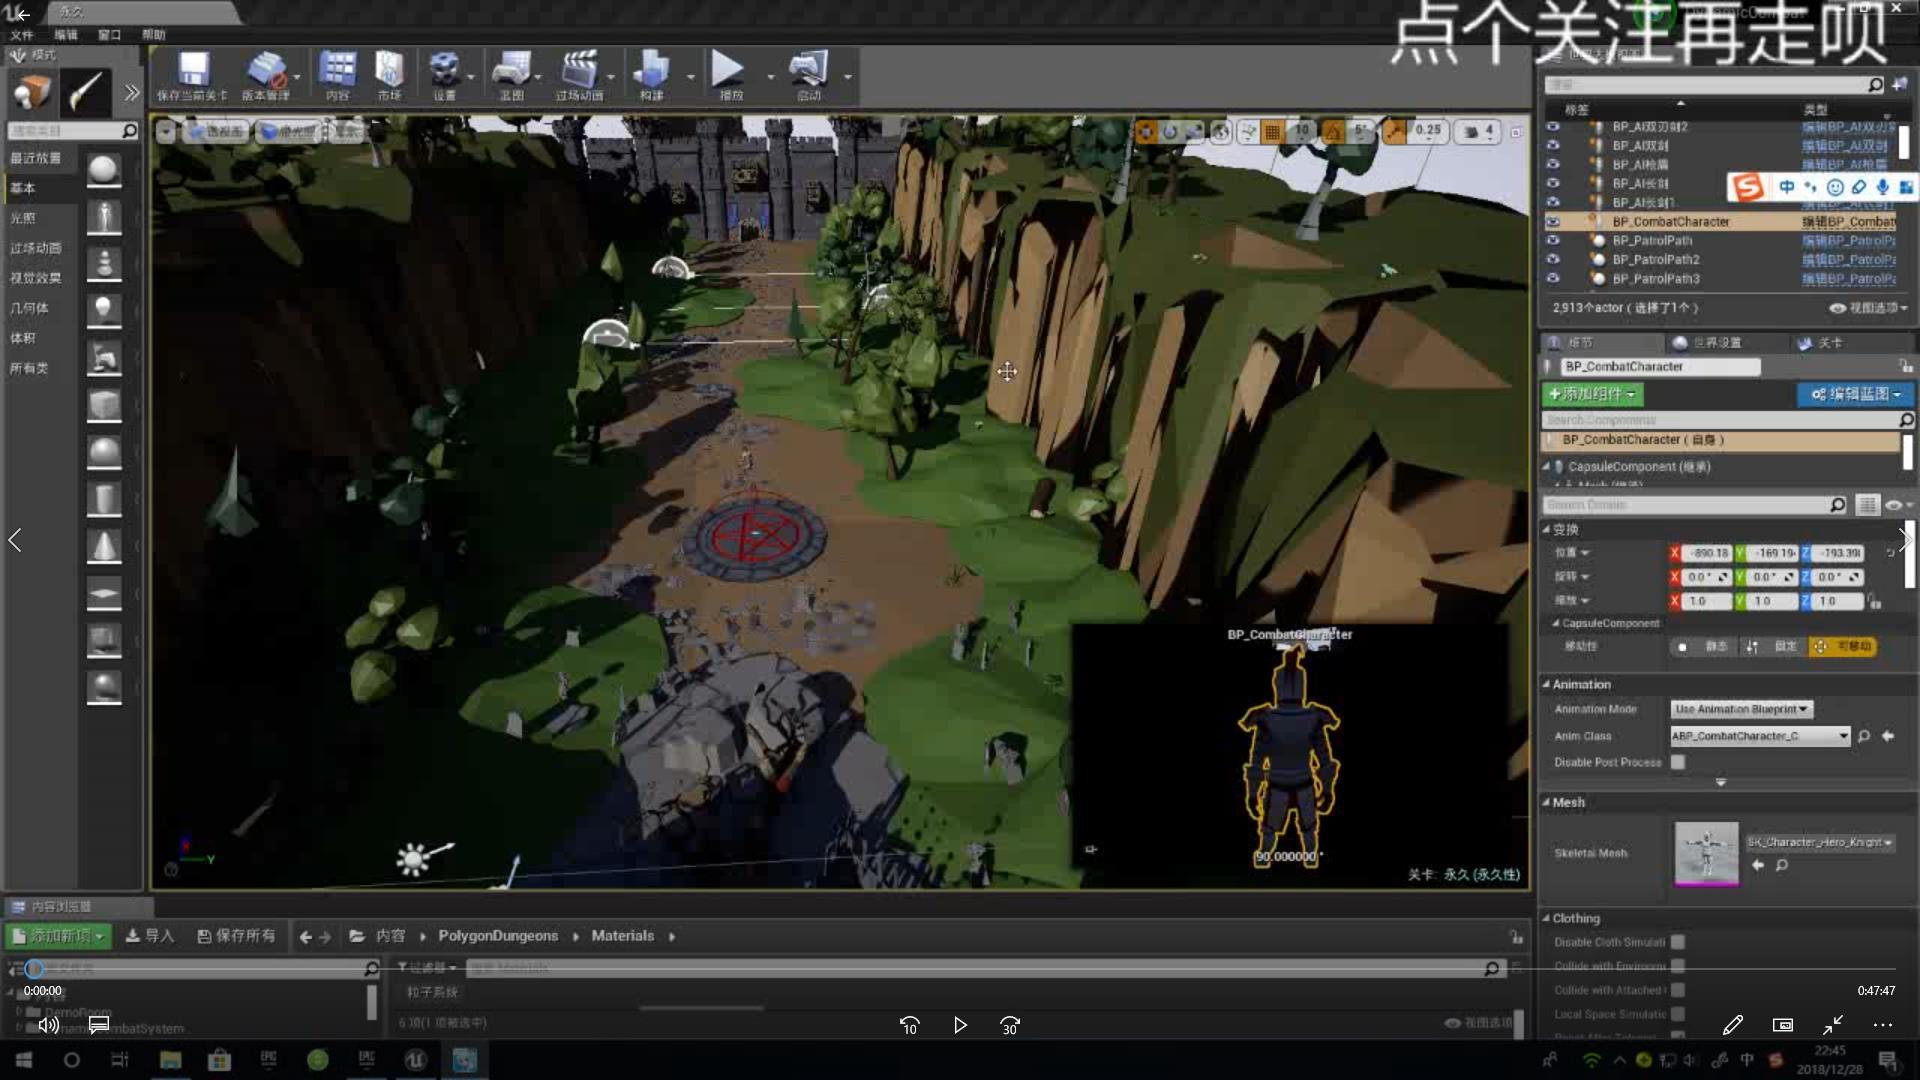Screen dimensions: 1920x1080
Task: Pick the point light bulb in placement list
Action: (103, 310)
